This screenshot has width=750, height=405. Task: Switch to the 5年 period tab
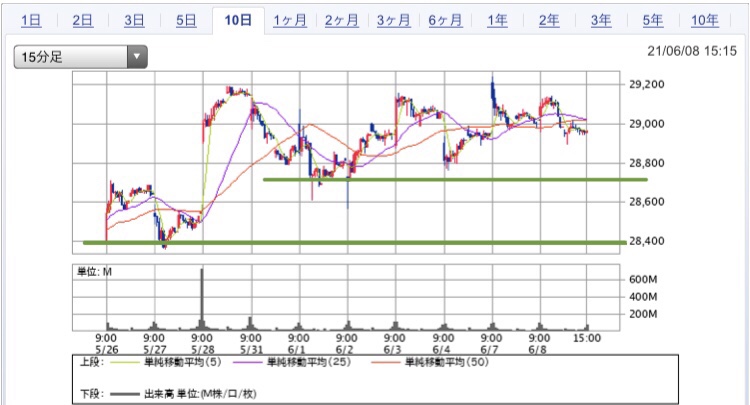tap(652, 20)
